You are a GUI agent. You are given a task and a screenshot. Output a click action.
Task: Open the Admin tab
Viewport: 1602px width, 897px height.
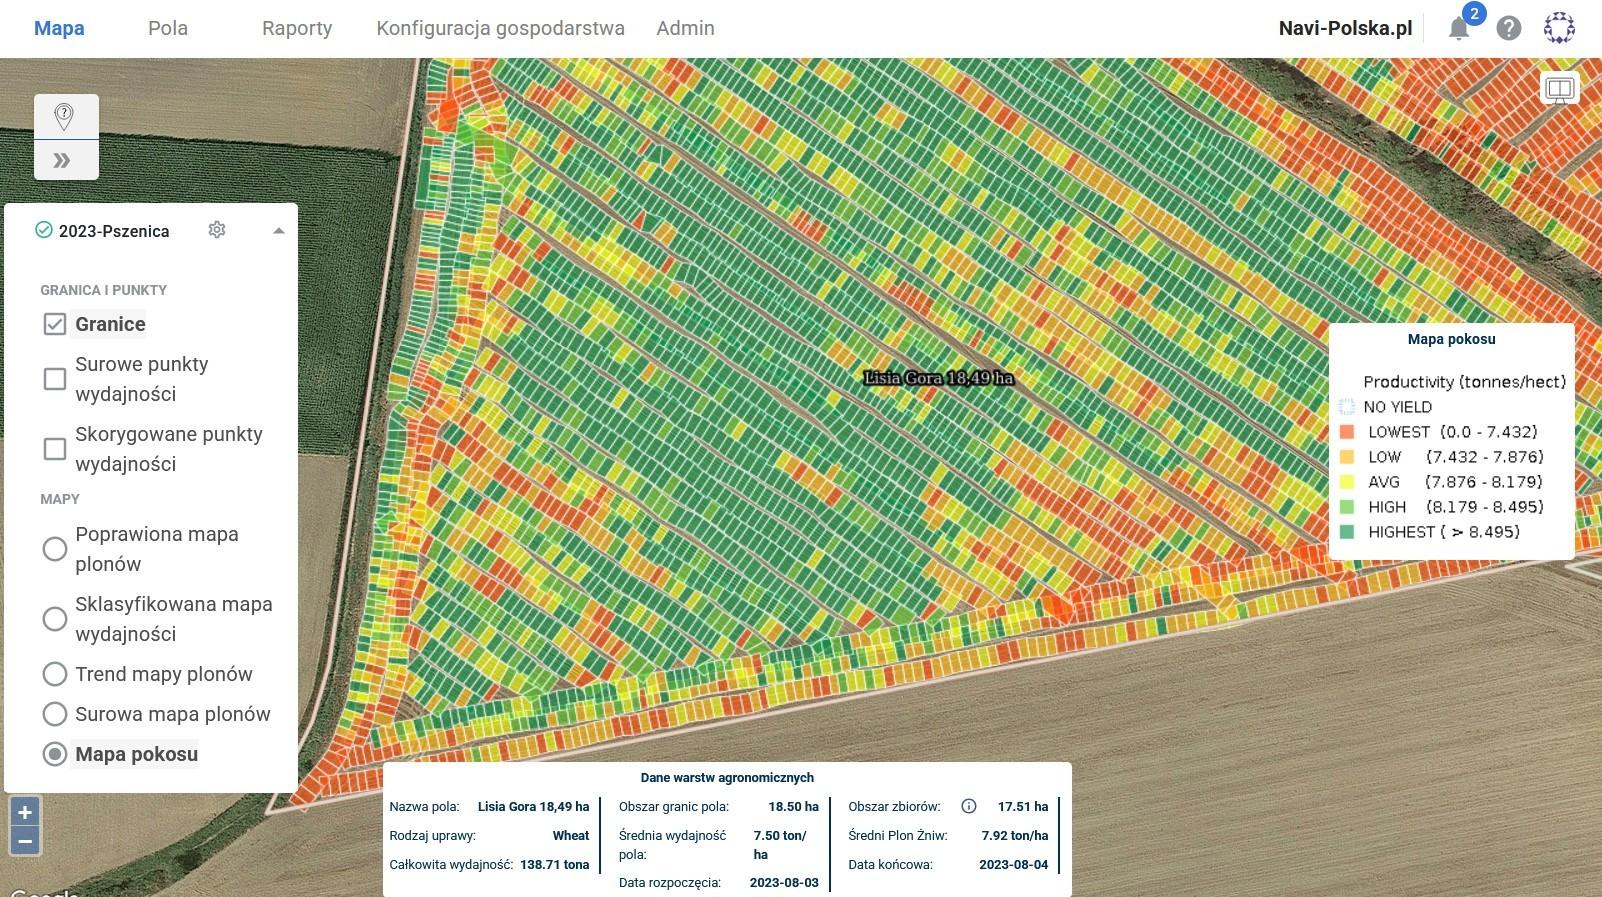[685, 28]
